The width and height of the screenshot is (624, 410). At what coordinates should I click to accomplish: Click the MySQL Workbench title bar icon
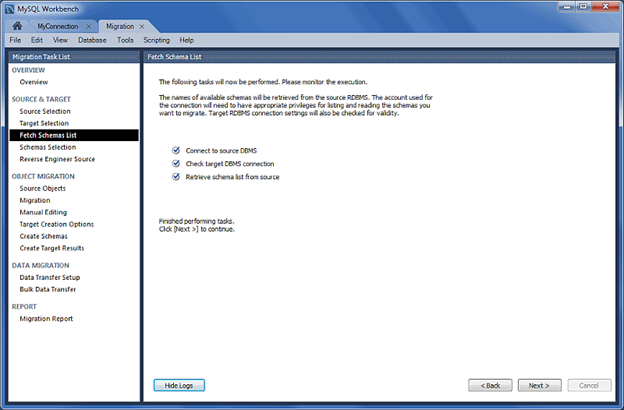point(9,8)
